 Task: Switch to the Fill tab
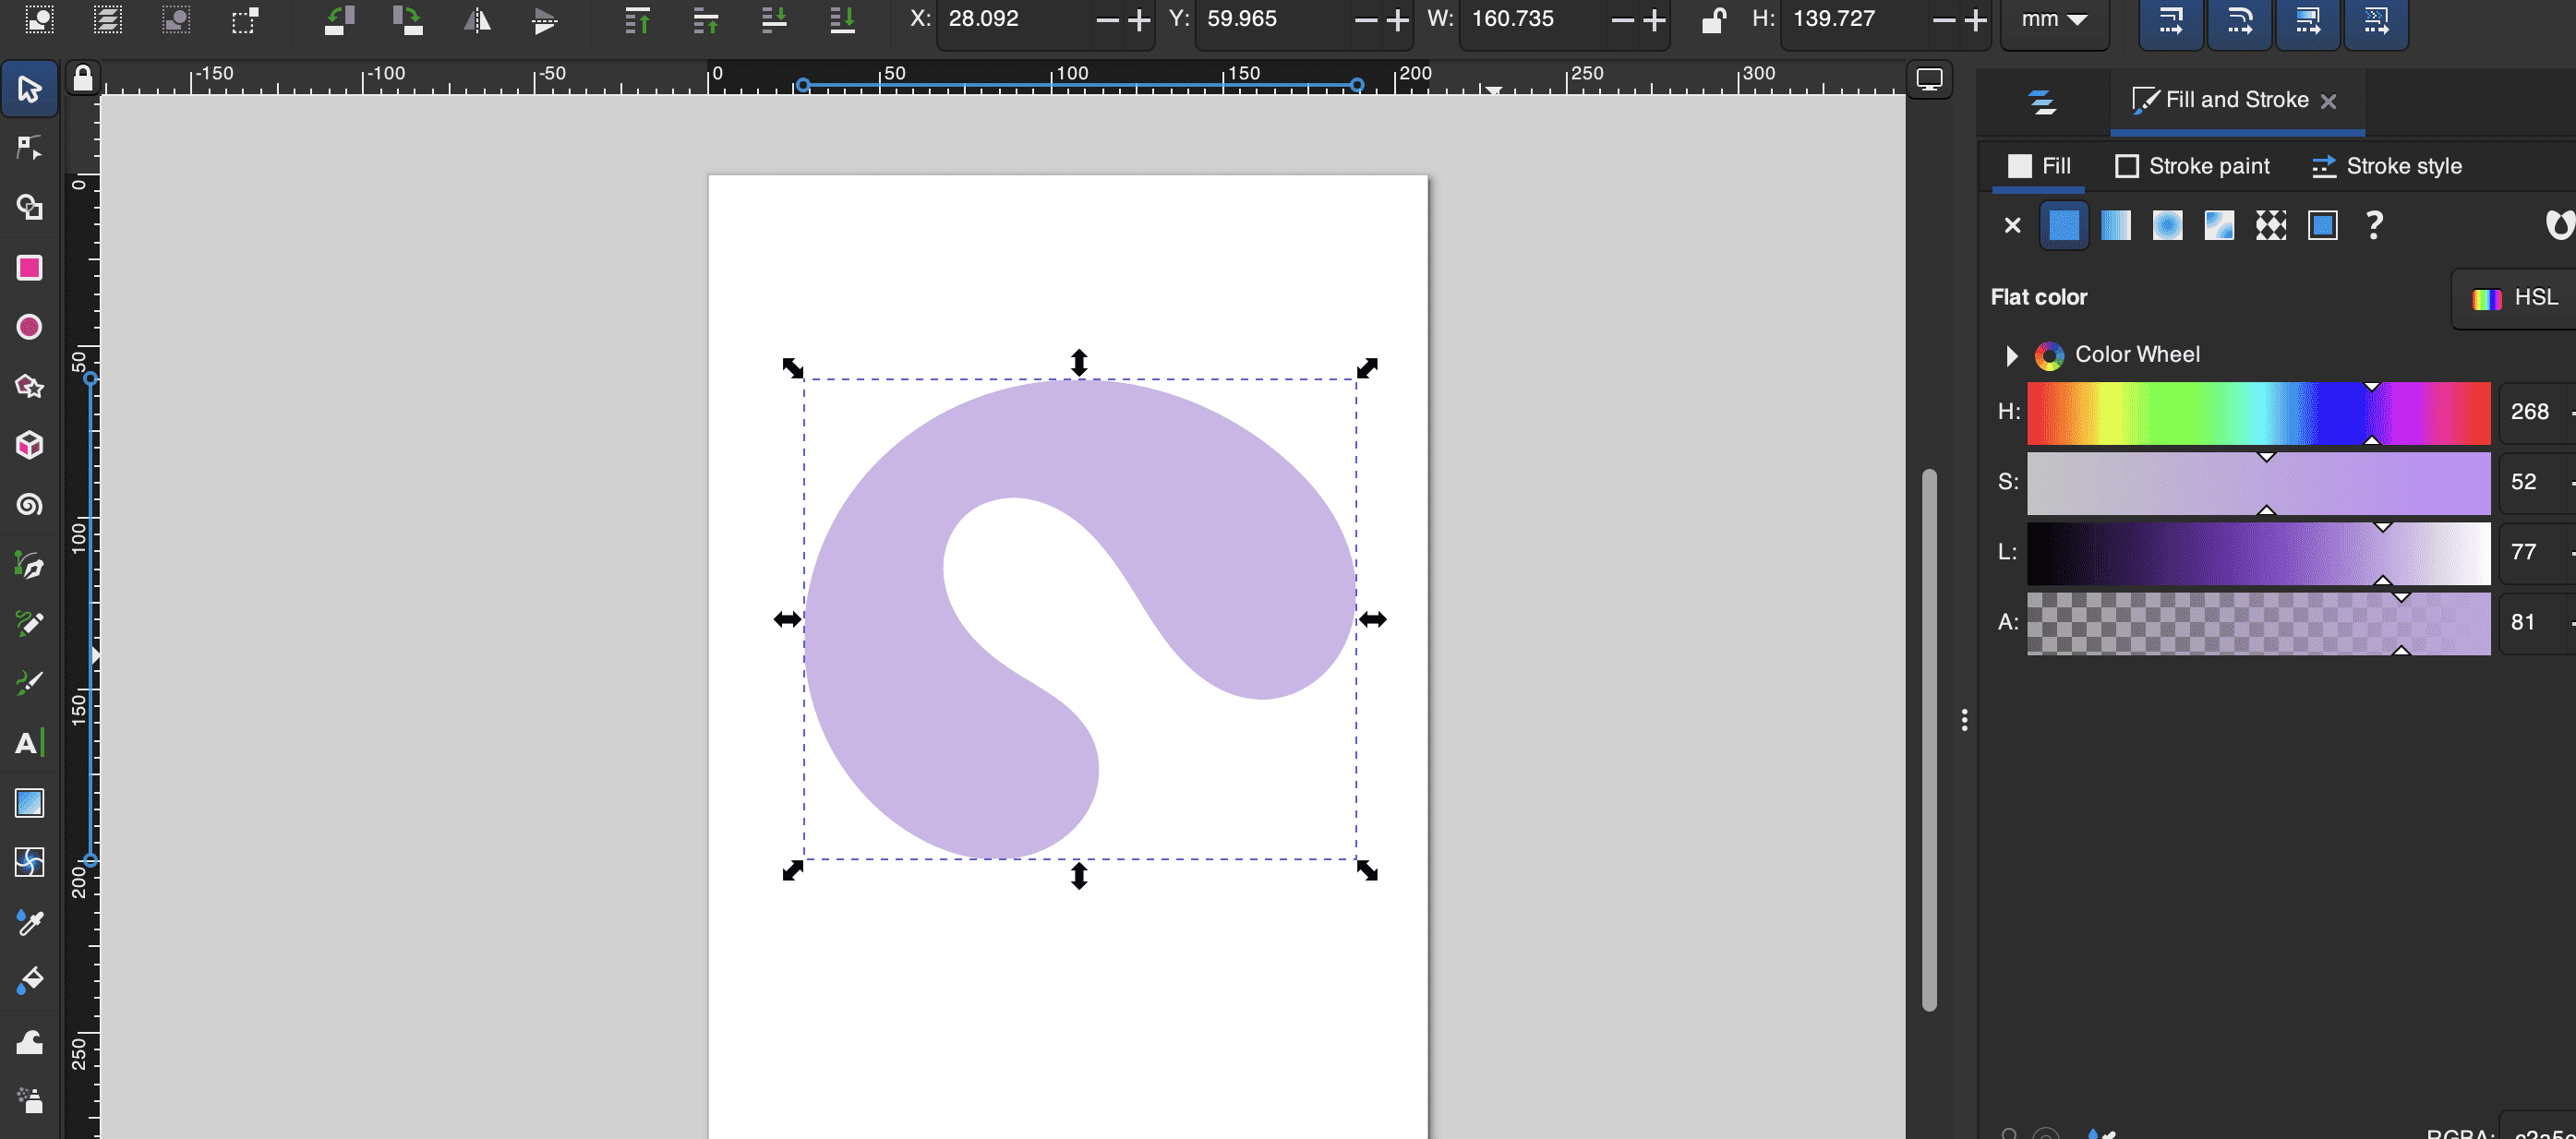pyautogui.click(x=2039, y=166)
